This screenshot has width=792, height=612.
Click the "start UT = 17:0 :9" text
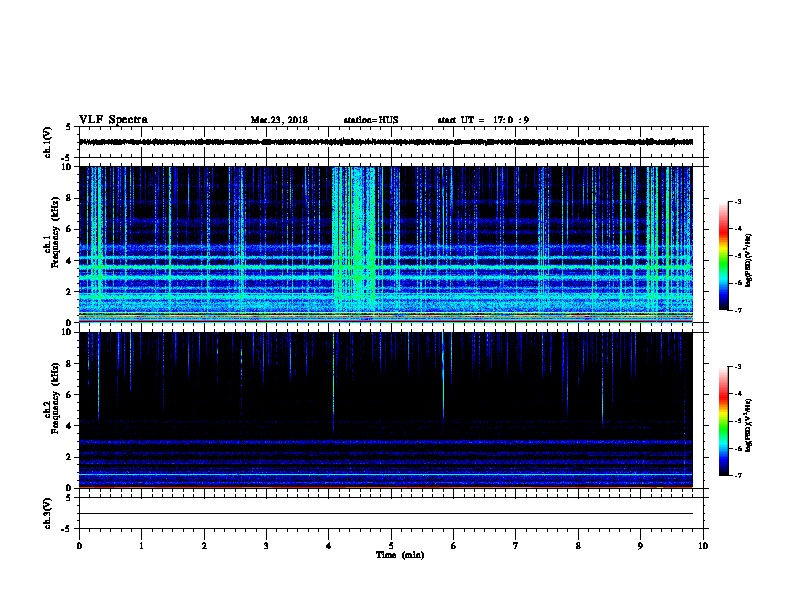pos(483,120)
